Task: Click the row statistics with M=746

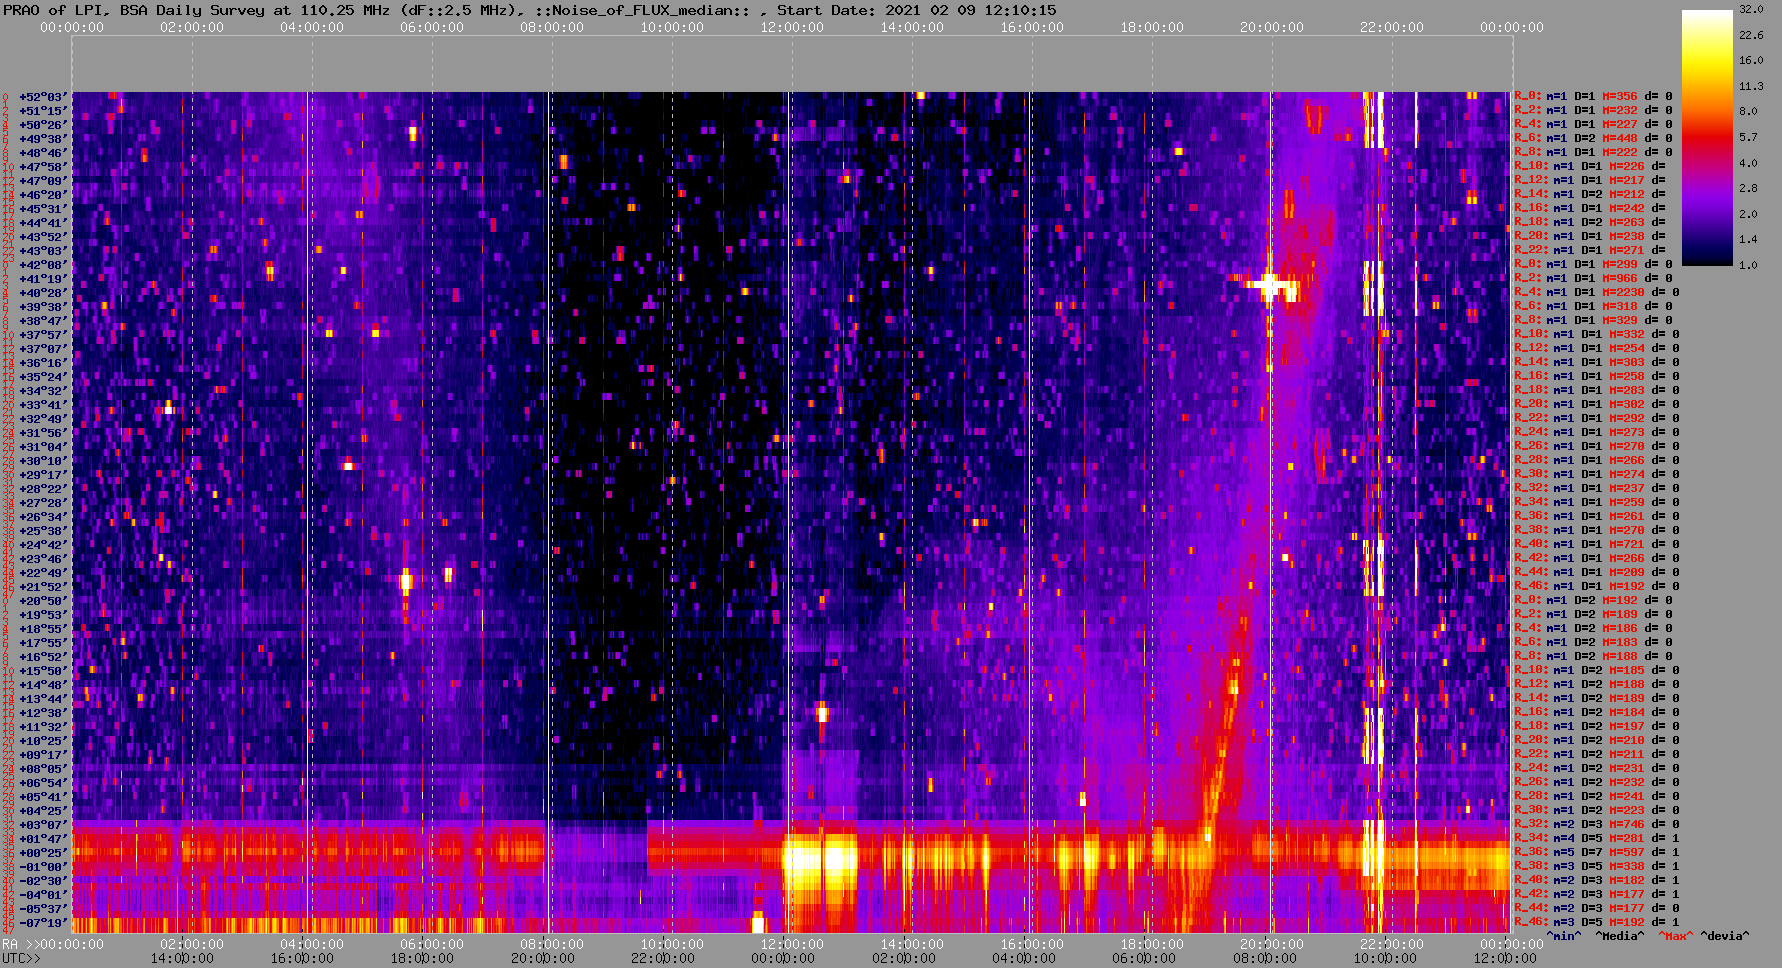Action: click(1596, 825)
